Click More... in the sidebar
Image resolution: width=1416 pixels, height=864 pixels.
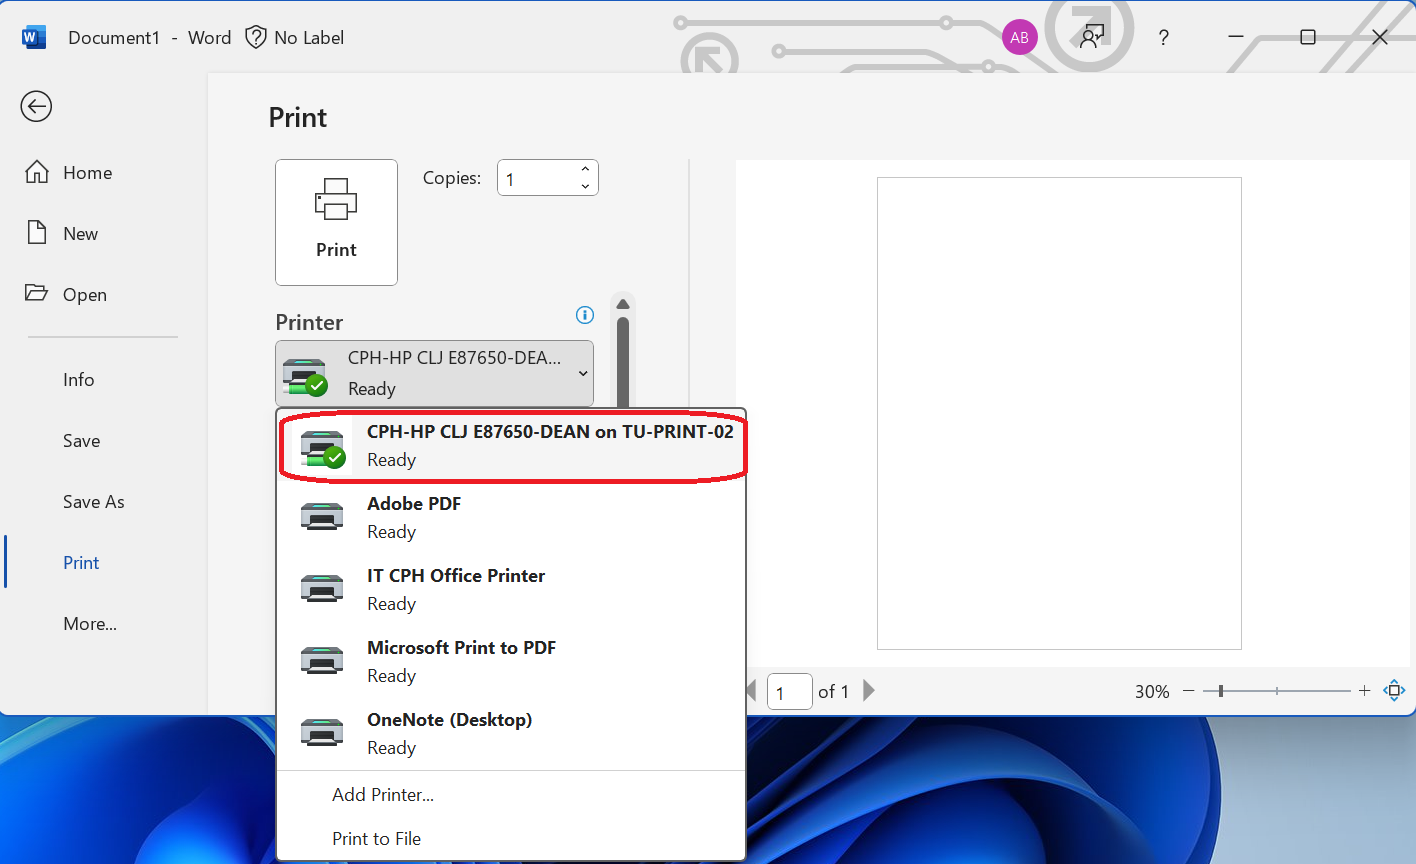(x=90, y=623)
